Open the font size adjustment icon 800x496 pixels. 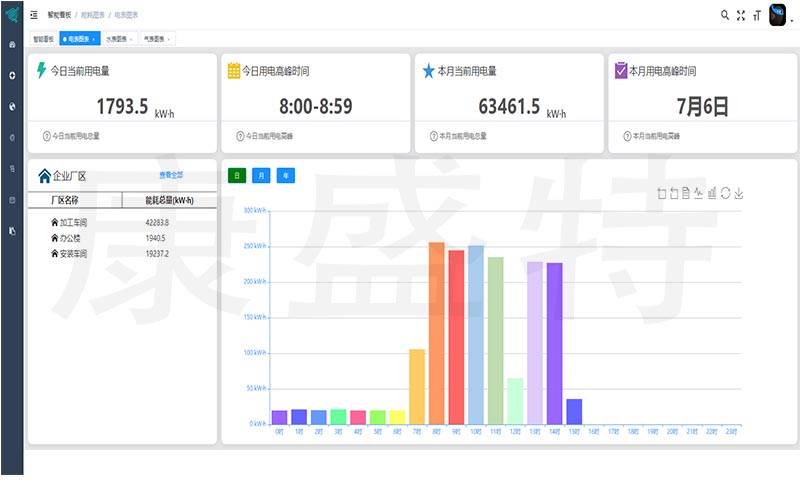tap(757, 15)
